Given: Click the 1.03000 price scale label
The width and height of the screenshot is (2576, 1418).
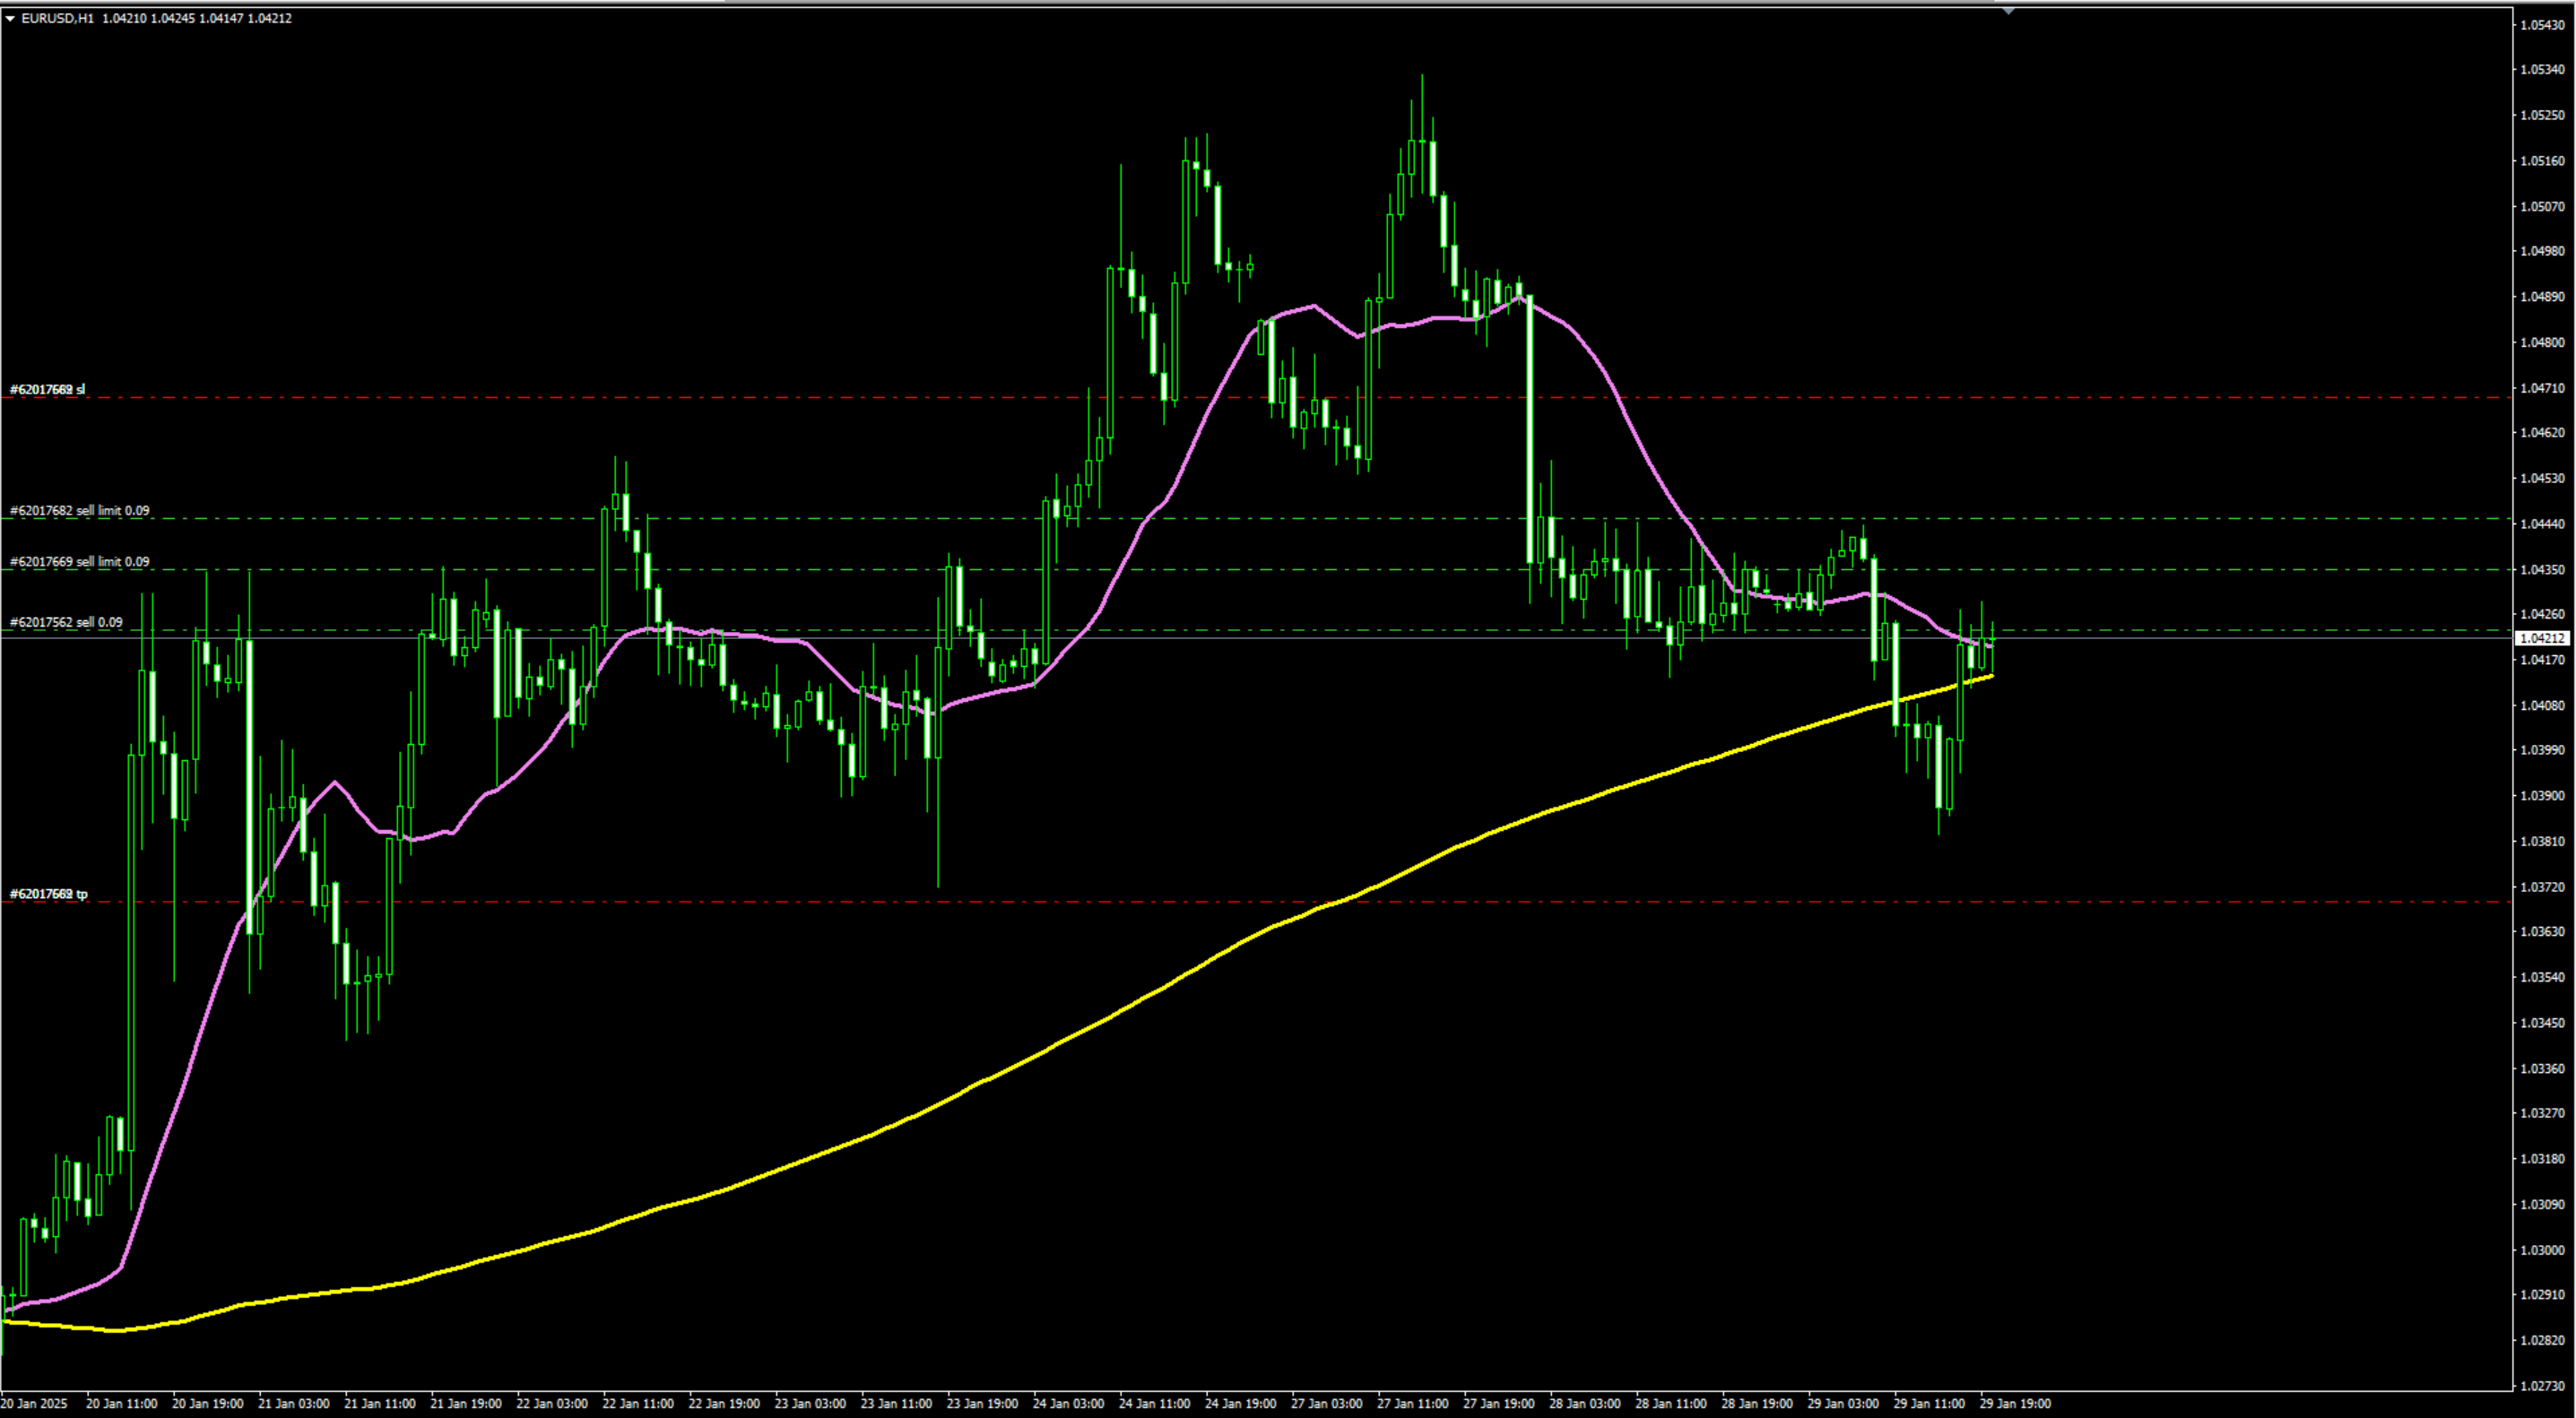Looking at the screenshot, I should pyautogui.click(x=2541, y=1251).
